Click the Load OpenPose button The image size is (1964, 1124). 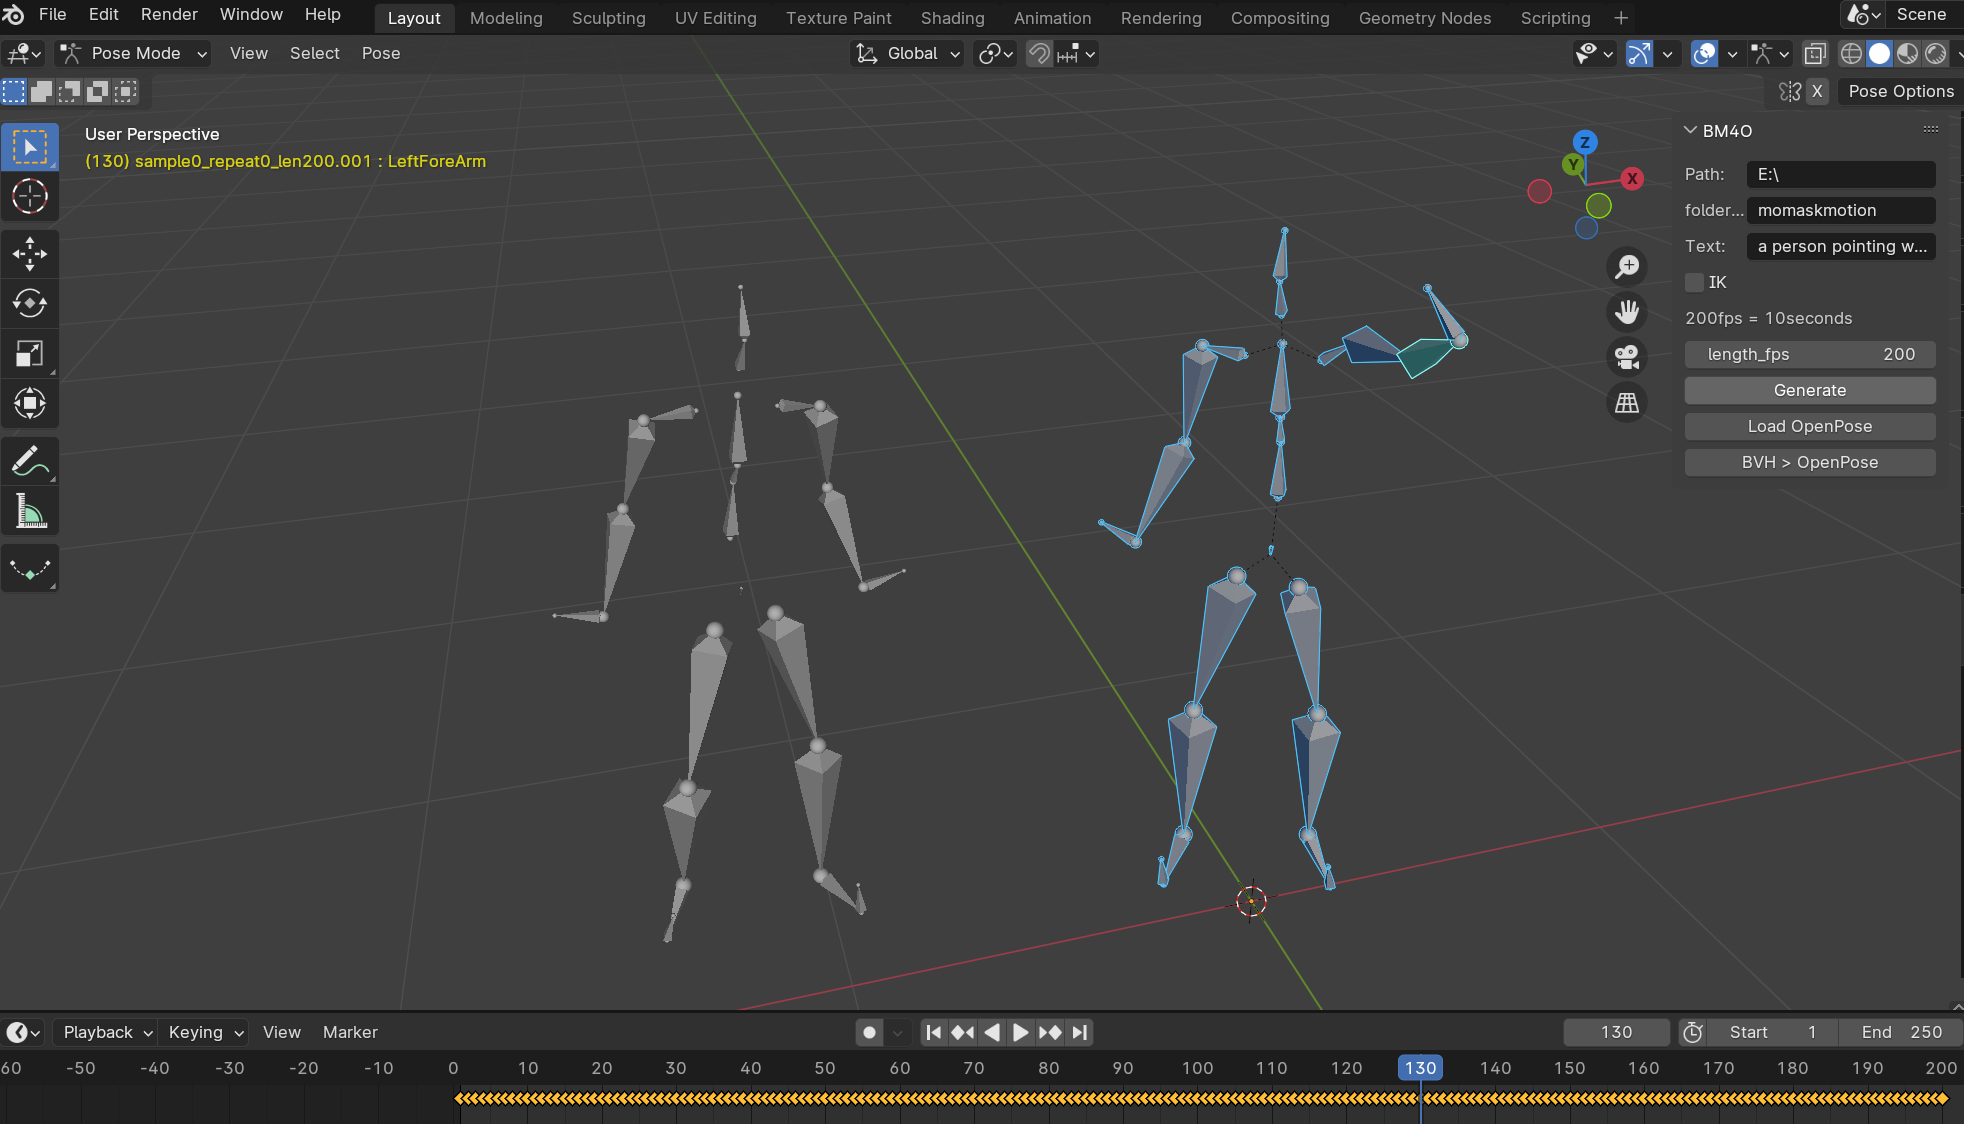pyautogui.click(x=1809, y=427)
